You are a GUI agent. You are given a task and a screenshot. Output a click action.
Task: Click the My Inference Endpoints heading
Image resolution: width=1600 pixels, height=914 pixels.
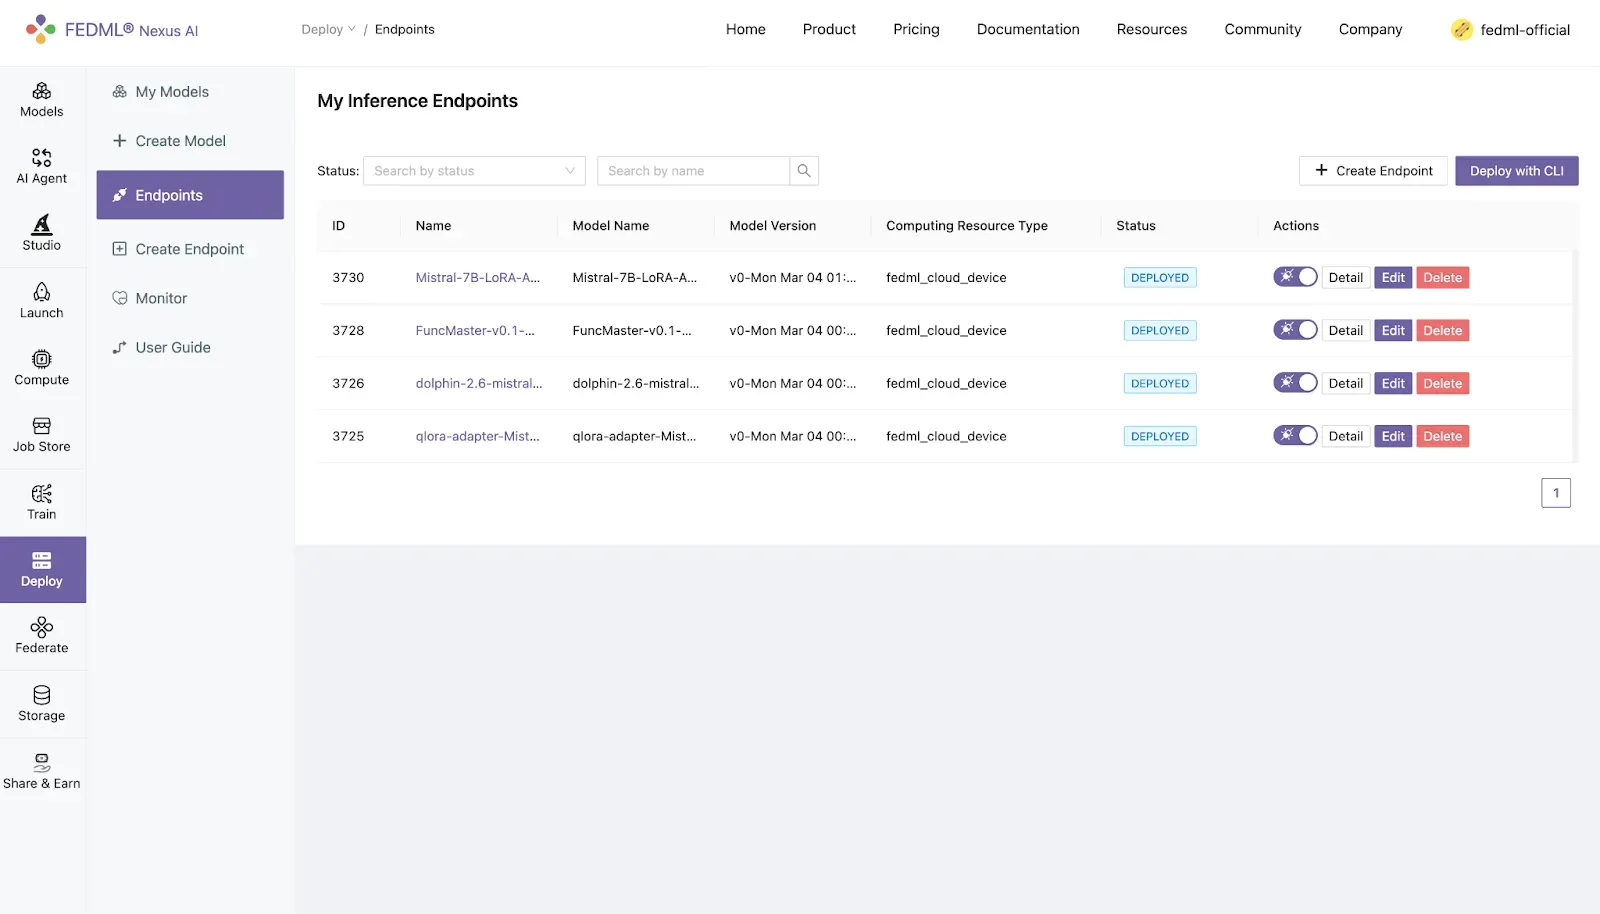(418, 101)
